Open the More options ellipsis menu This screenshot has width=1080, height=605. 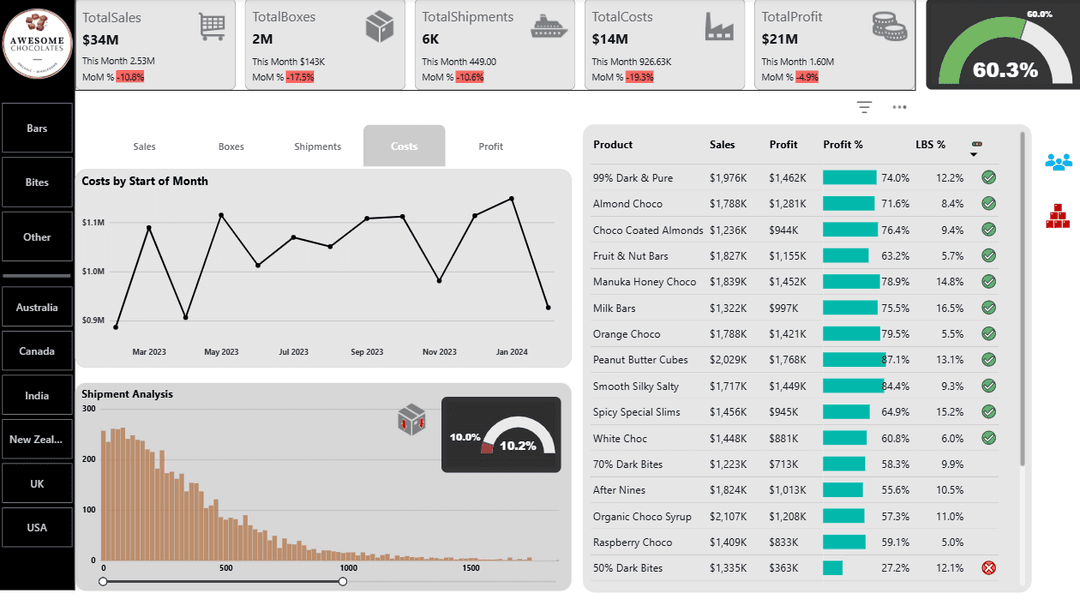[x=898, y=107]
